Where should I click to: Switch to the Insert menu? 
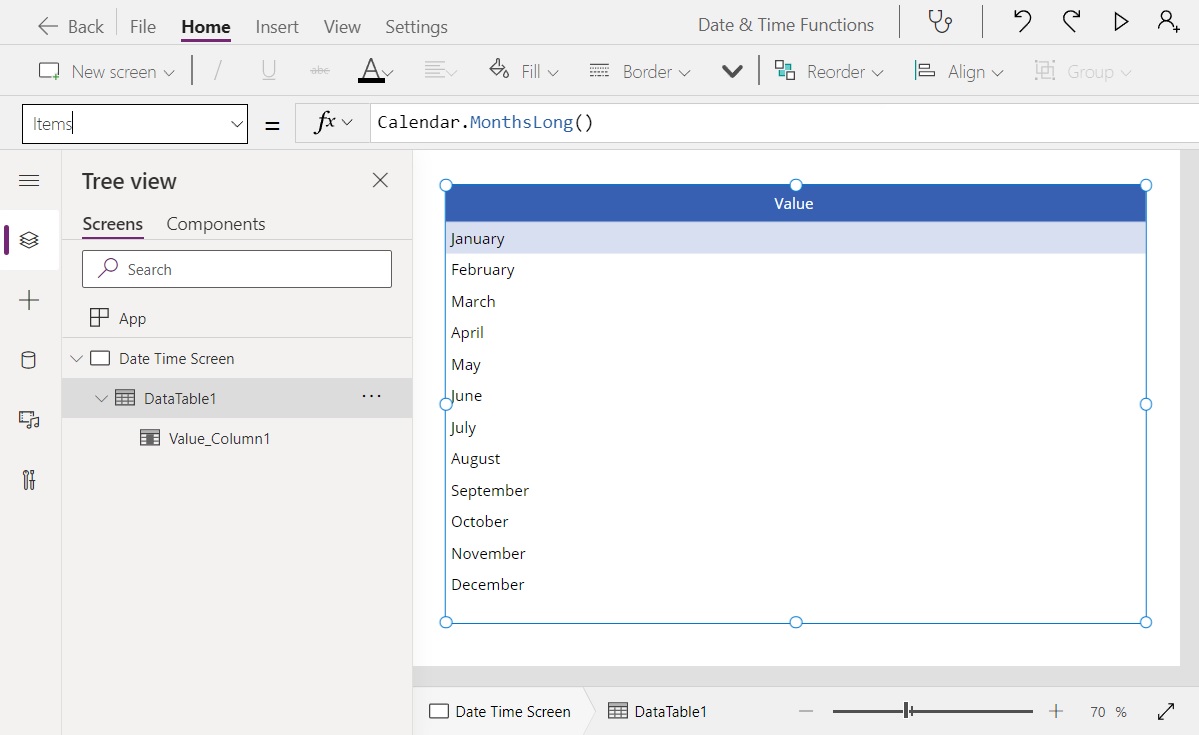coord(276,27)
